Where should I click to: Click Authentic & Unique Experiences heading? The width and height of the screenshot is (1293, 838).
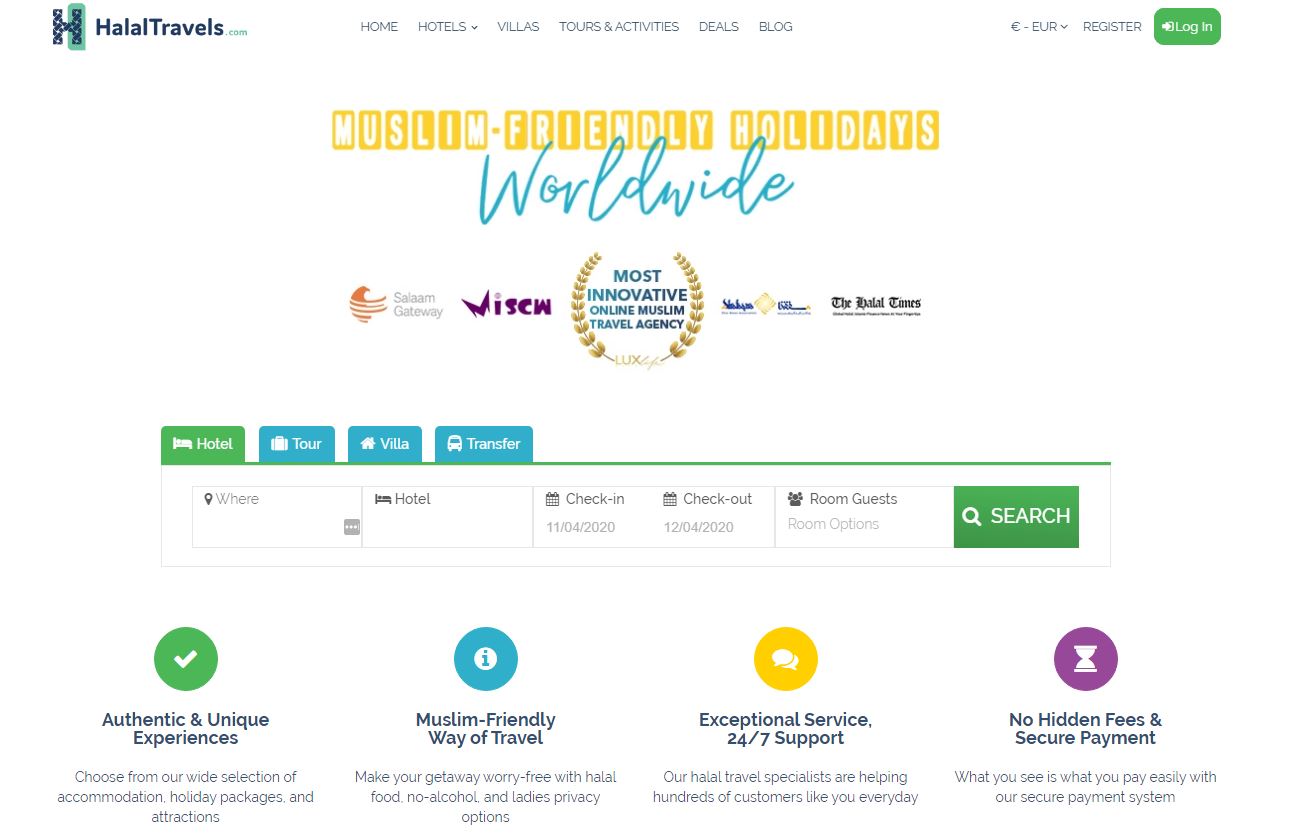coord(186,729)
